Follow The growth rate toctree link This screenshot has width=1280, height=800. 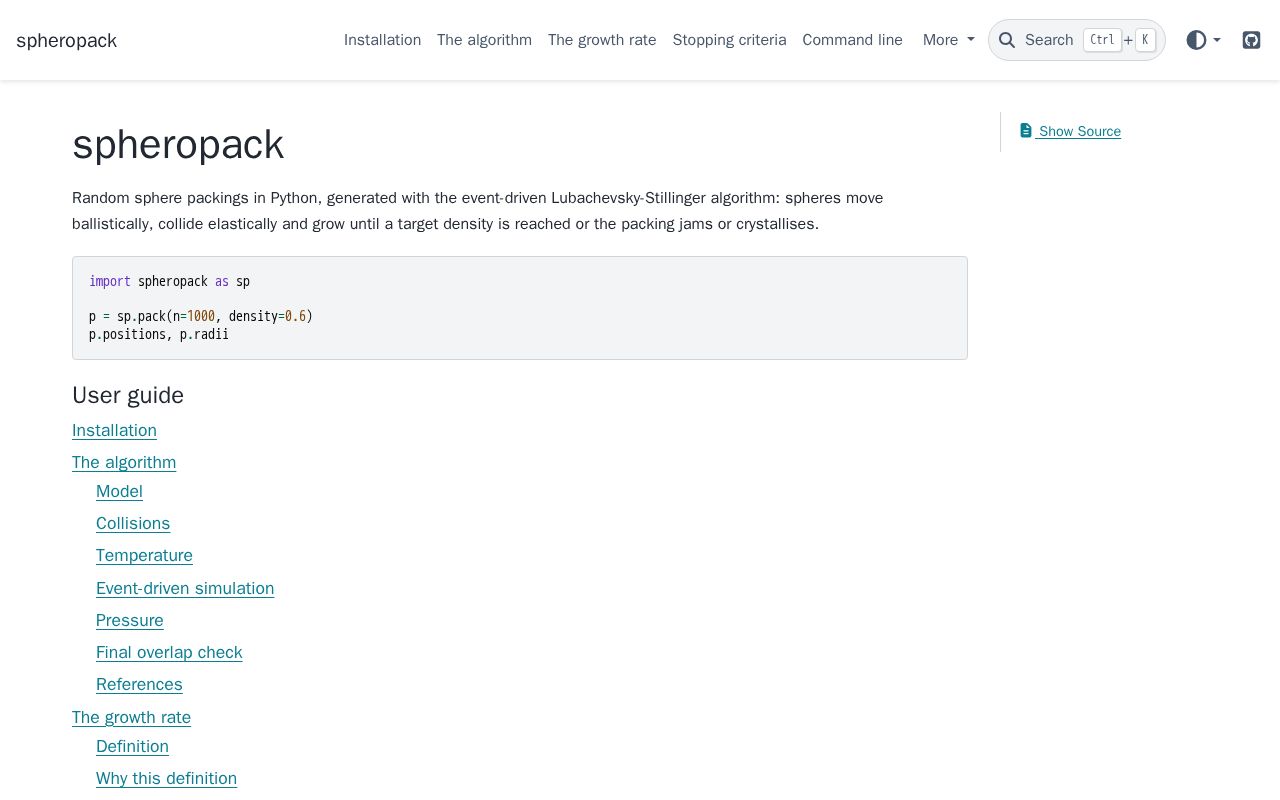(x=131, y=717)
